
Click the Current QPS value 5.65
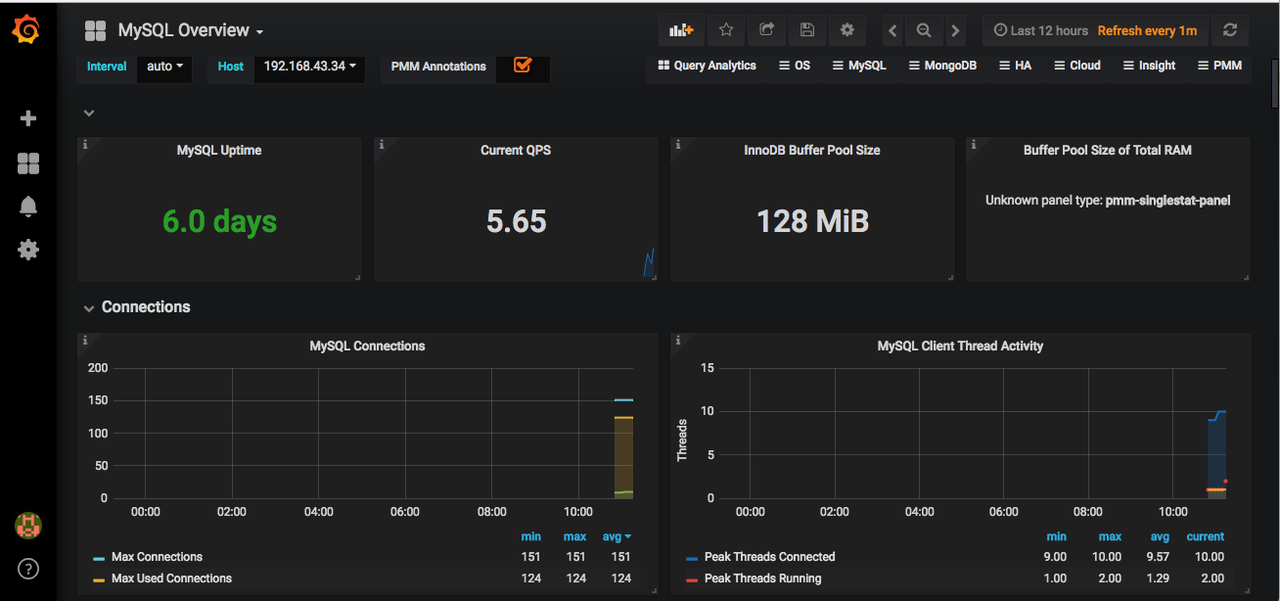[x=516, y=221]
